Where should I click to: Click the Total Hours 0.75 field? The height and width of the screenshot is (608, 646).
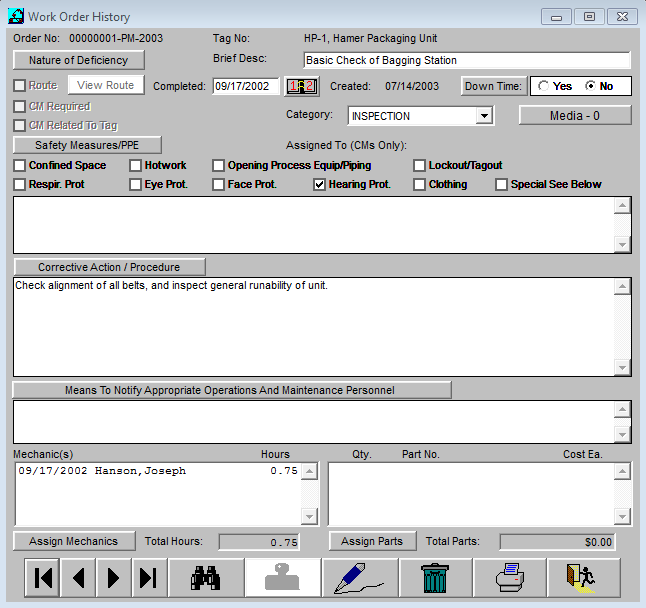[x=259, y=542]
